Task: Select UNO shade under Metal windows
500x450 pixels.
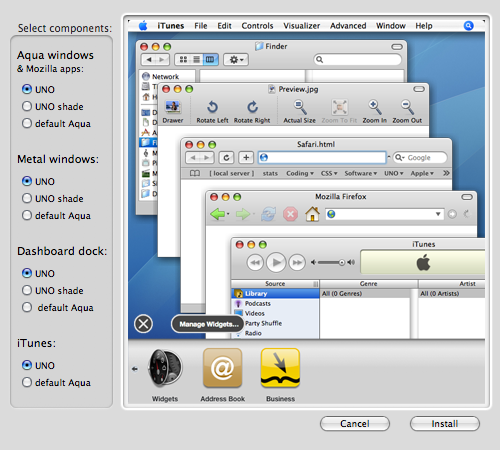Action: tap(27, 198)
